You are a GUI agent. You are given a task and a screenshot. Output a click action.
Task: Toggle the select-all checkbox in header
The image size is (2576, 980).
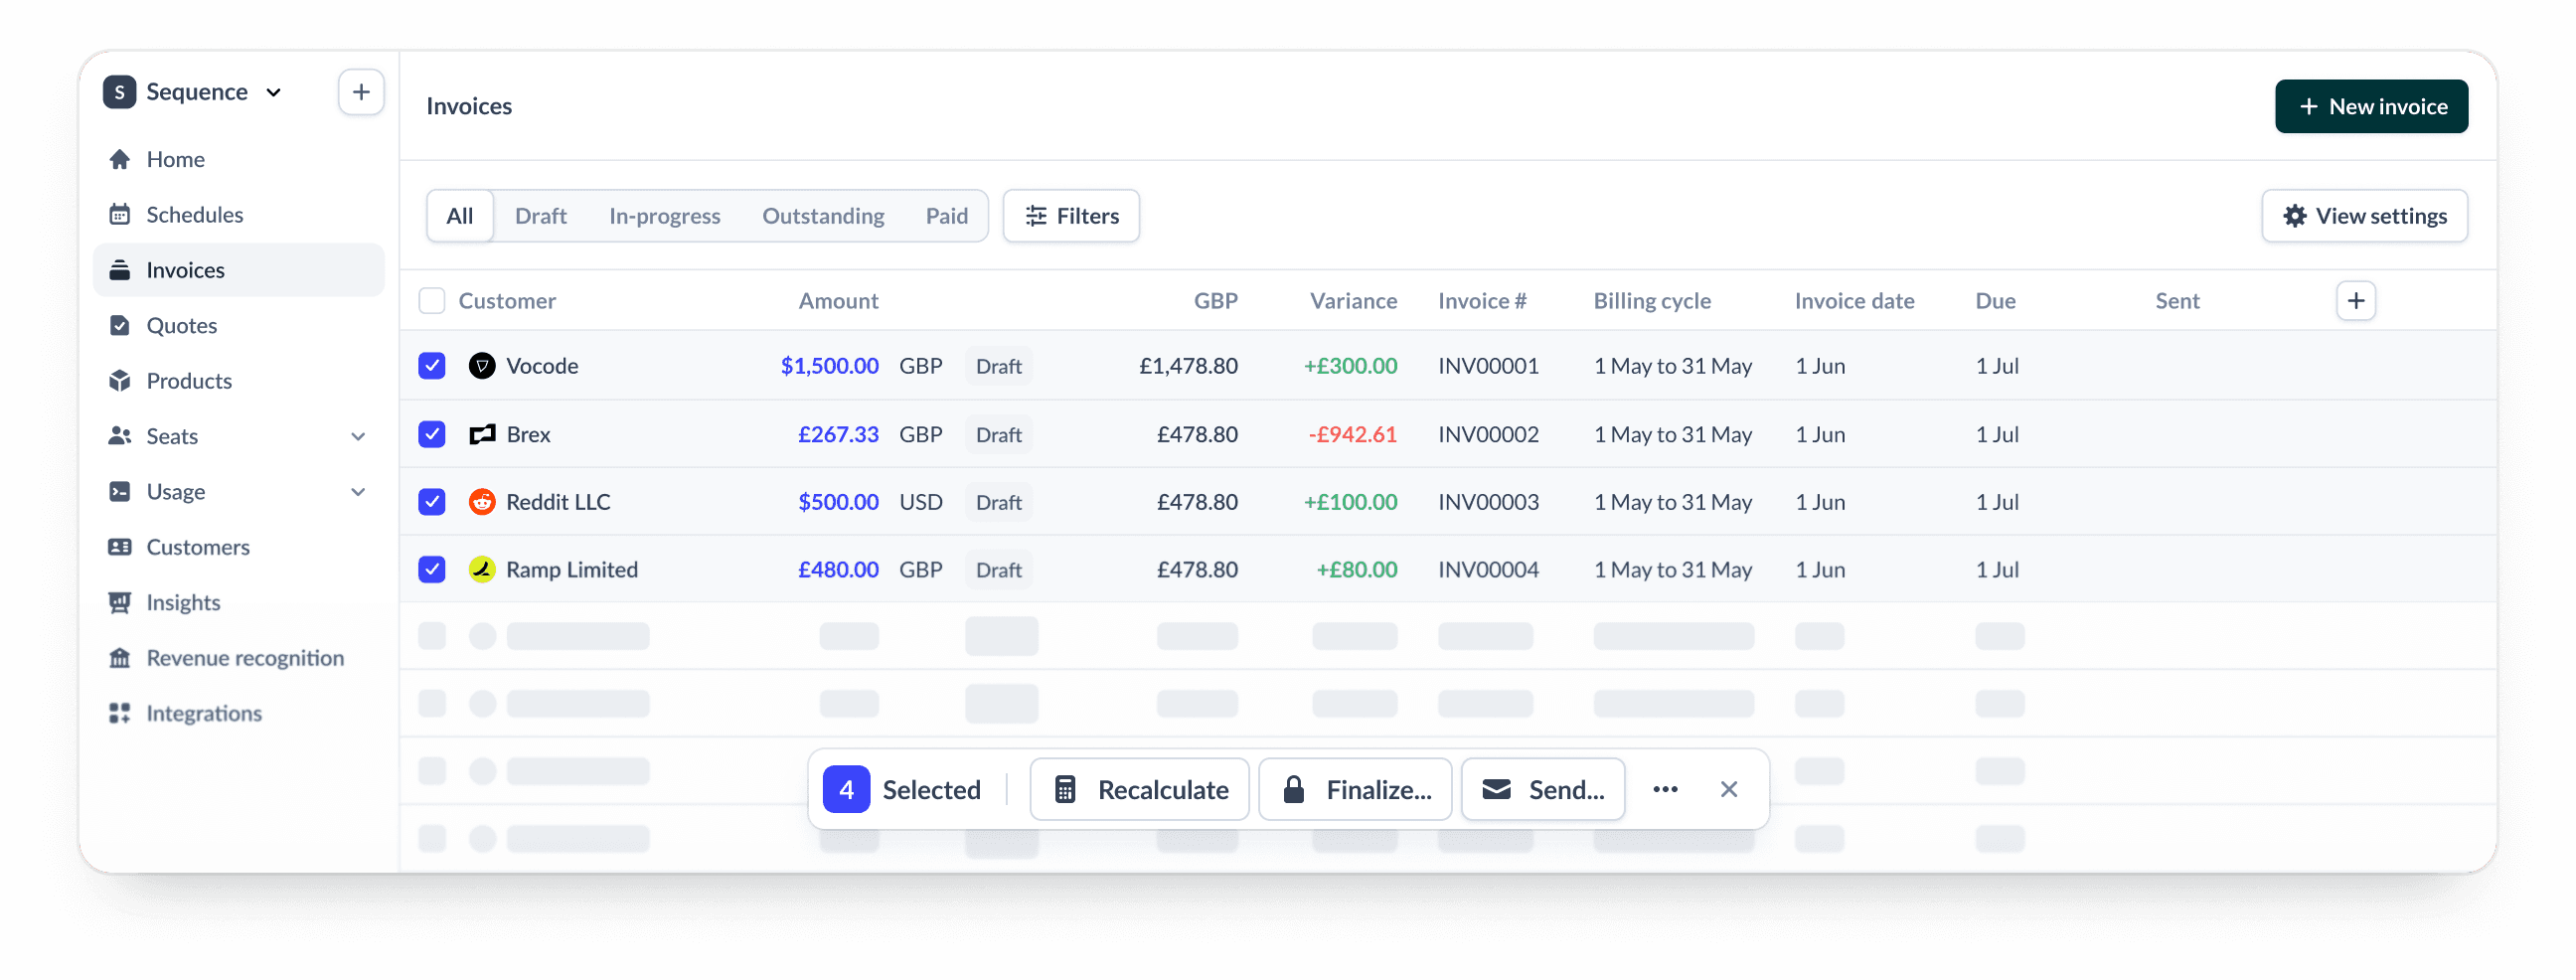point(431,300)
